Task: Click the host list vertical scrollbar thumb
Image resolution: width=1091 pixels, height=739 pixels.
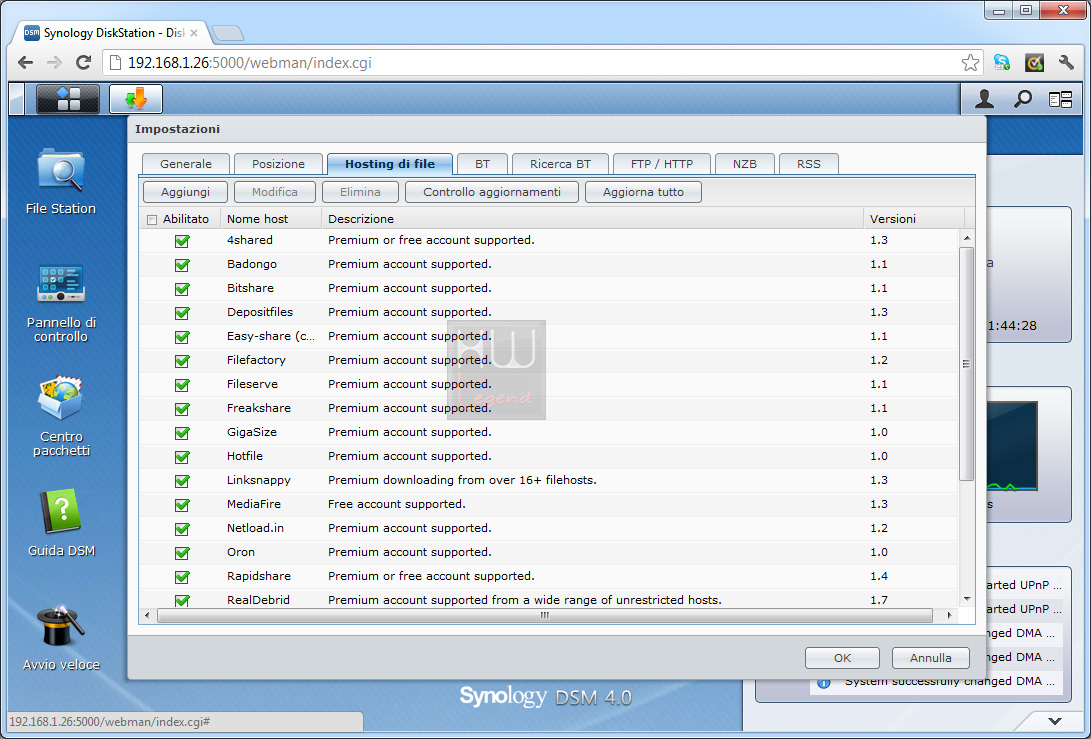Action: coord(966,364)
